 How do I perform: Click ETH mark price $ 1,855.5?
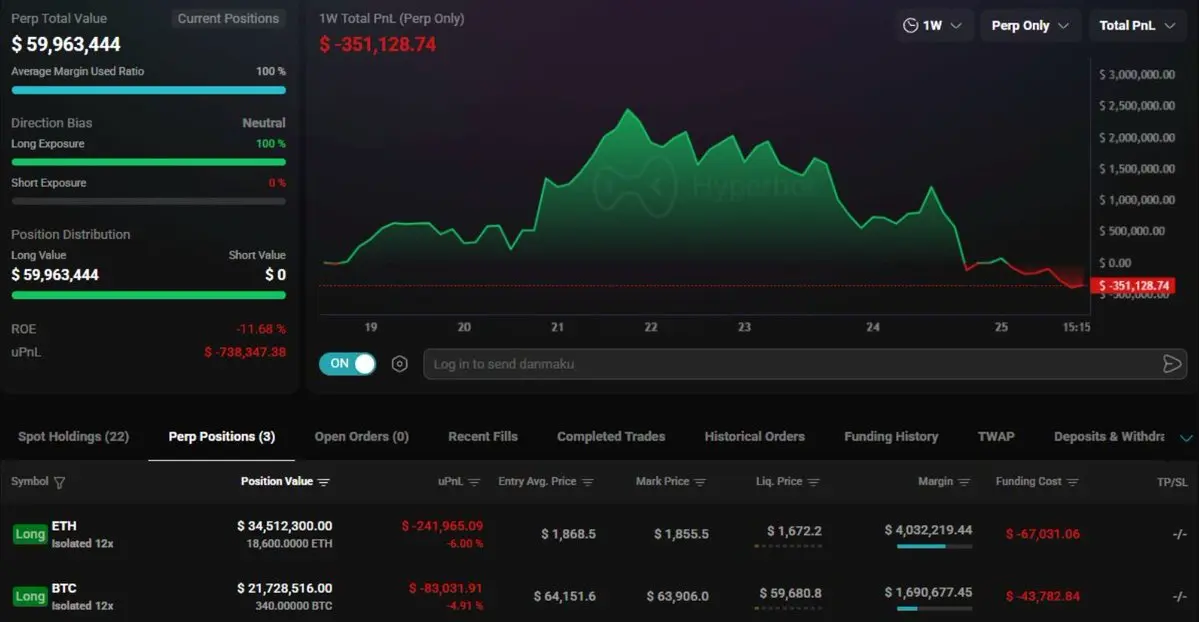pyautogui.click(x=681, y=534)
